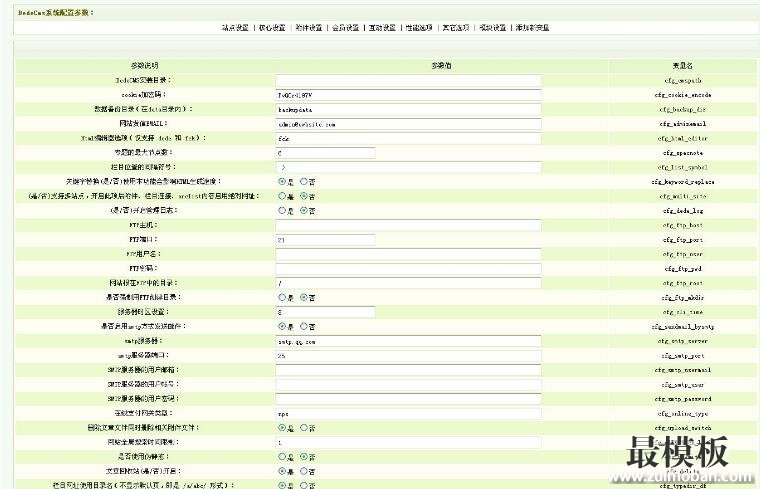Select 否 for cfg_ftp_mkdir FTP directory creation
Screen dimensions: 760x489
pyautogui.click(x=303, y=298)
